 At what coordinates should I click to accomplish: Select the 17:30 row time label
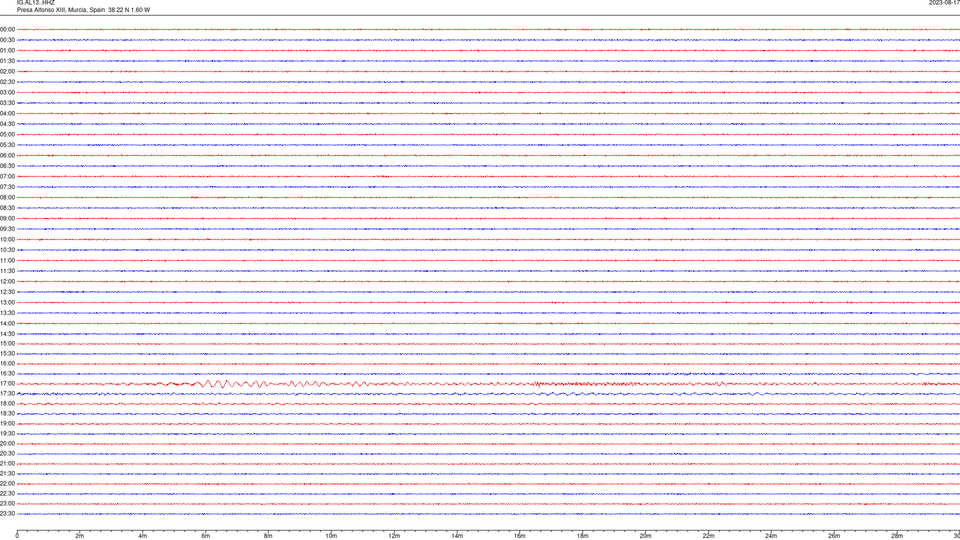pyautogui.click(x=7, y=394)
